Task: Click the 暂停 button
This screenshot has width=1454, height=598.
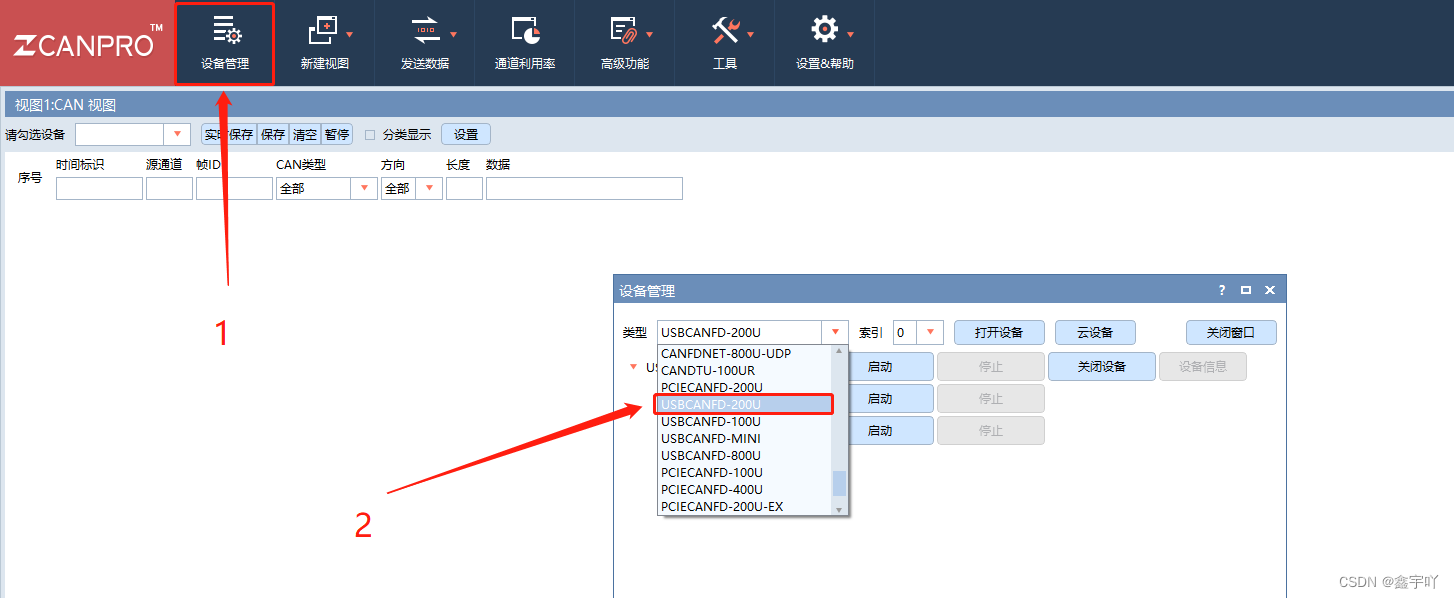Action: pos(337,134)
